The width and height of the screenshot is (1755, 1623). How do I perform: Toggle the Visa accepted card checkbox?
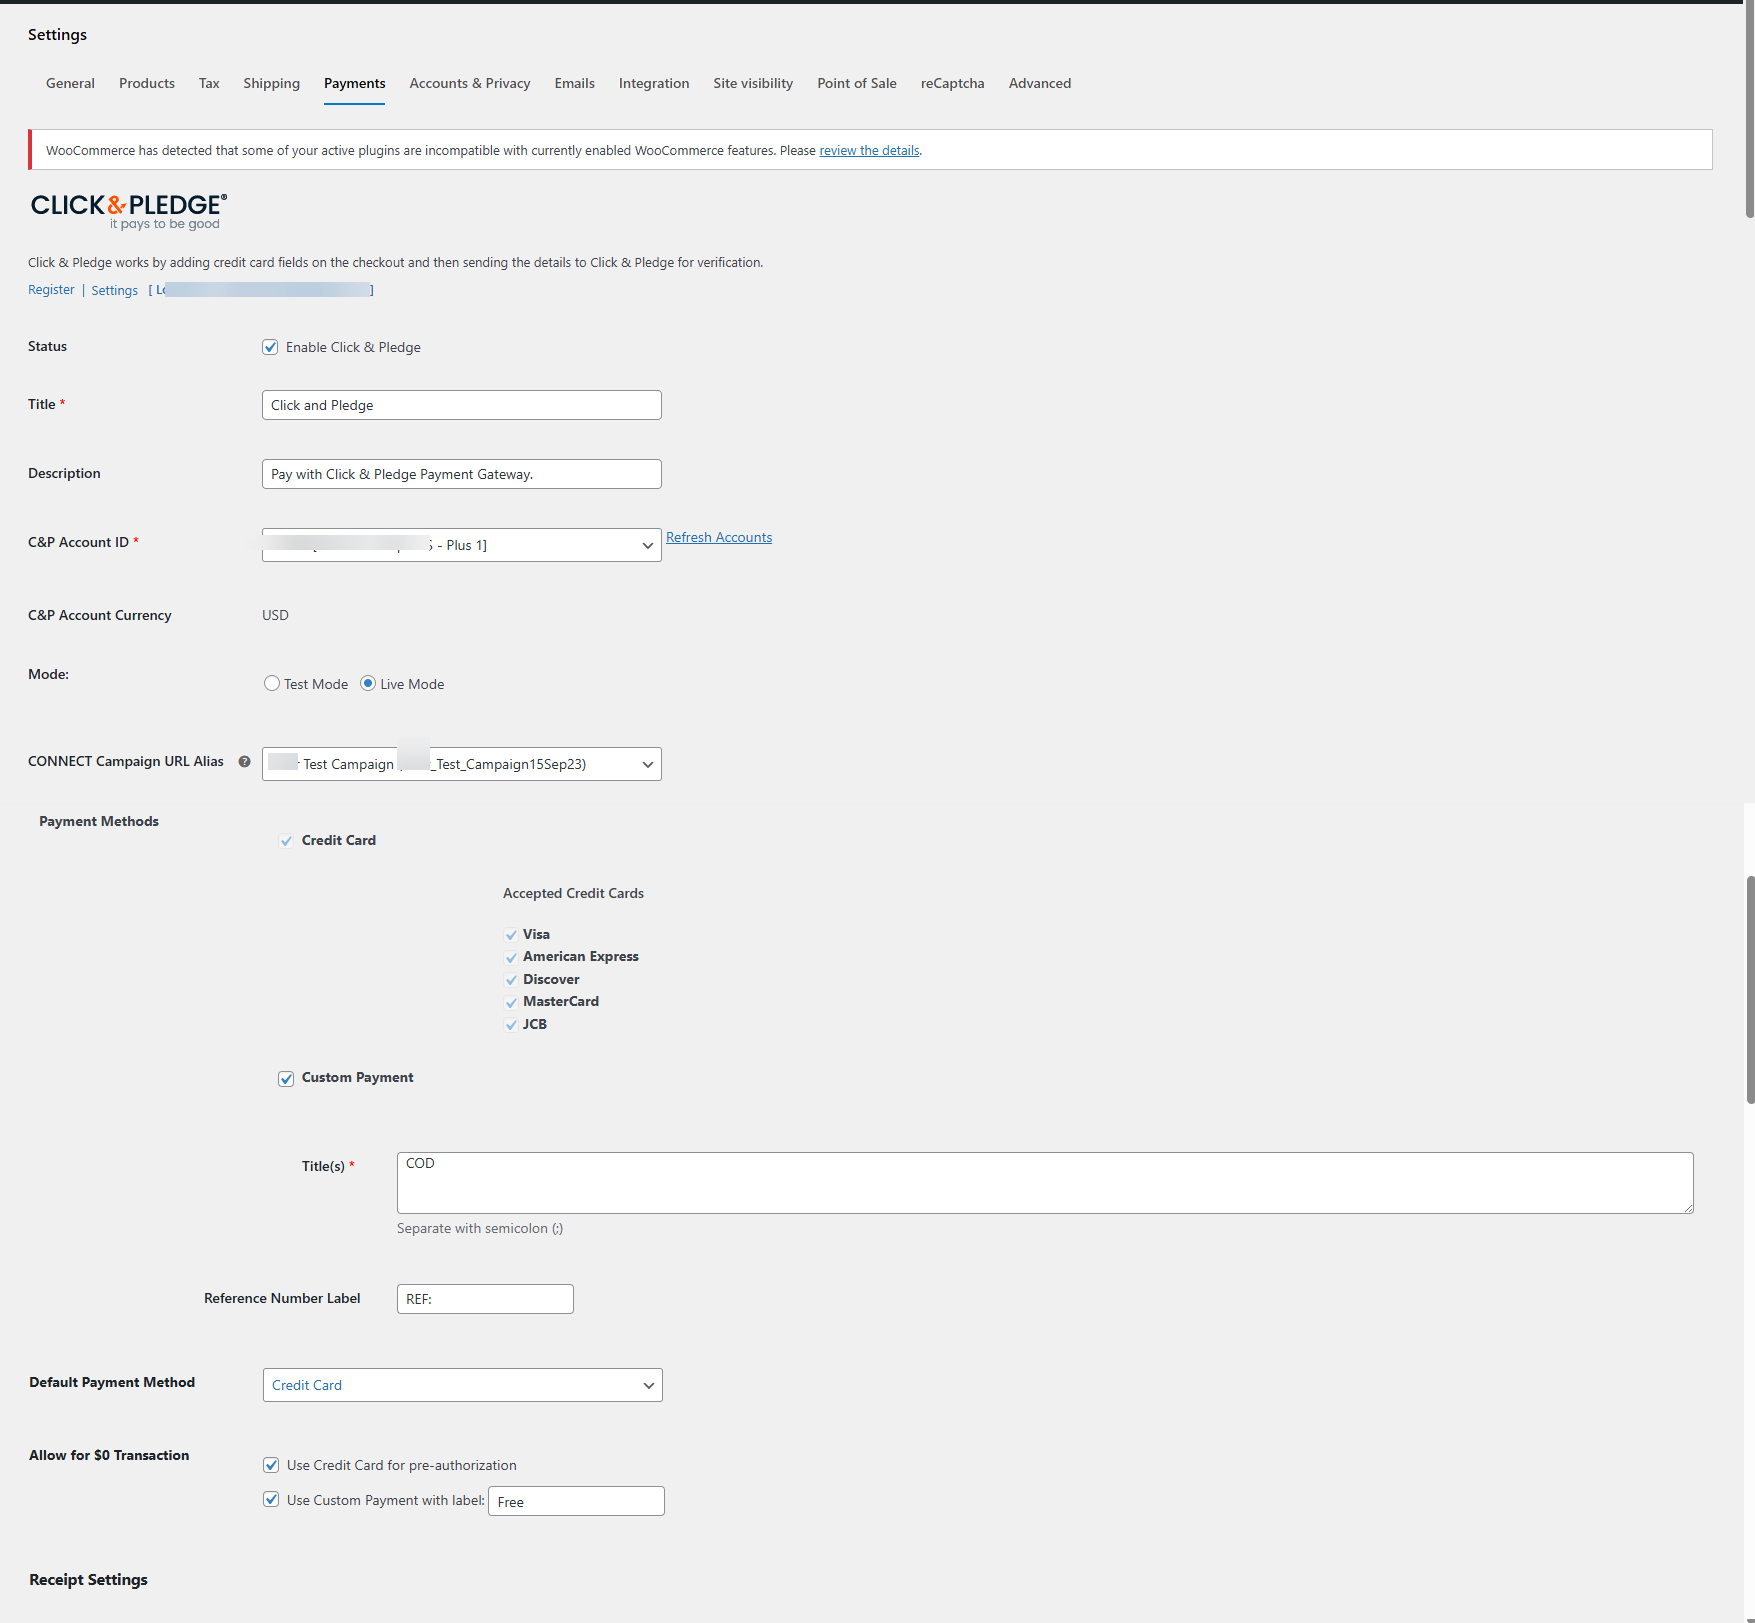[x=511, y=935]
